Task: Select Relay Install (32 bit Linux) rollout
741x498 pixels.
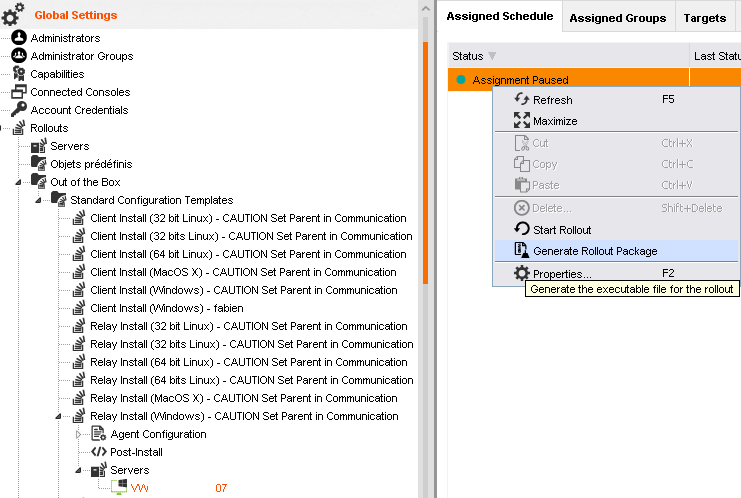Action: point(249,326)
